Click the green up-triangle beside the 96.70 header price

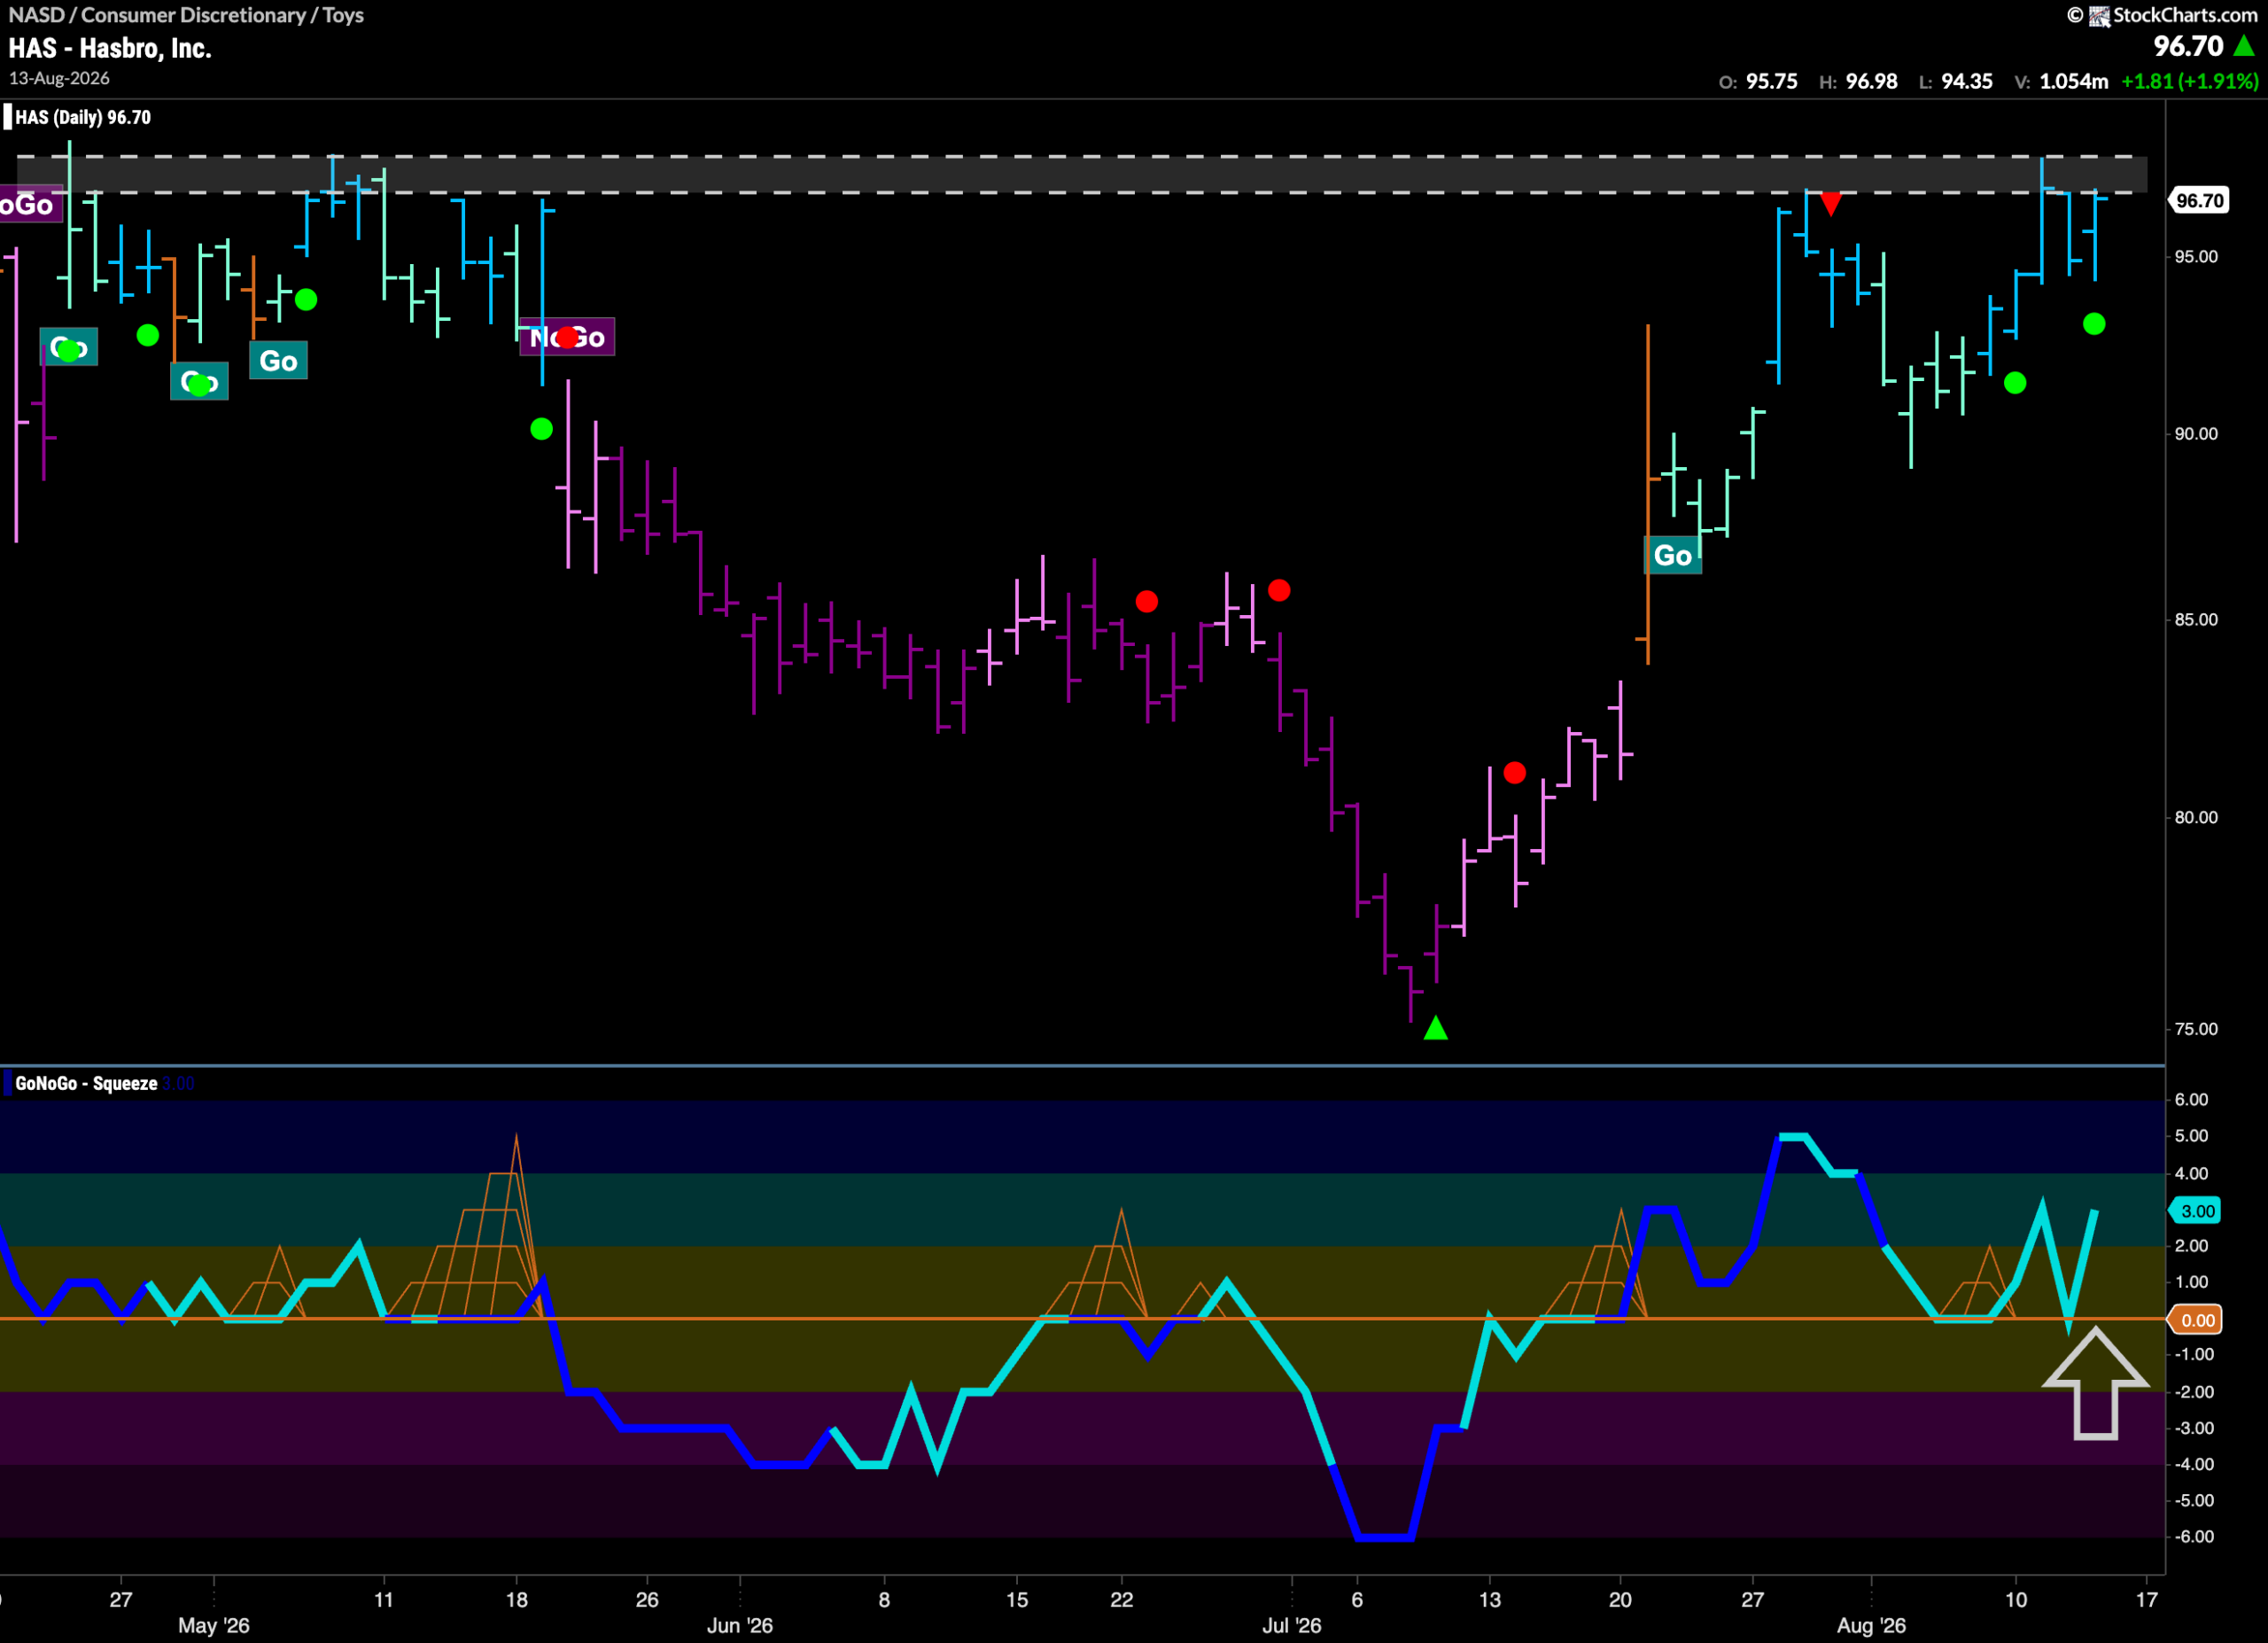(x=2244, y=46)
